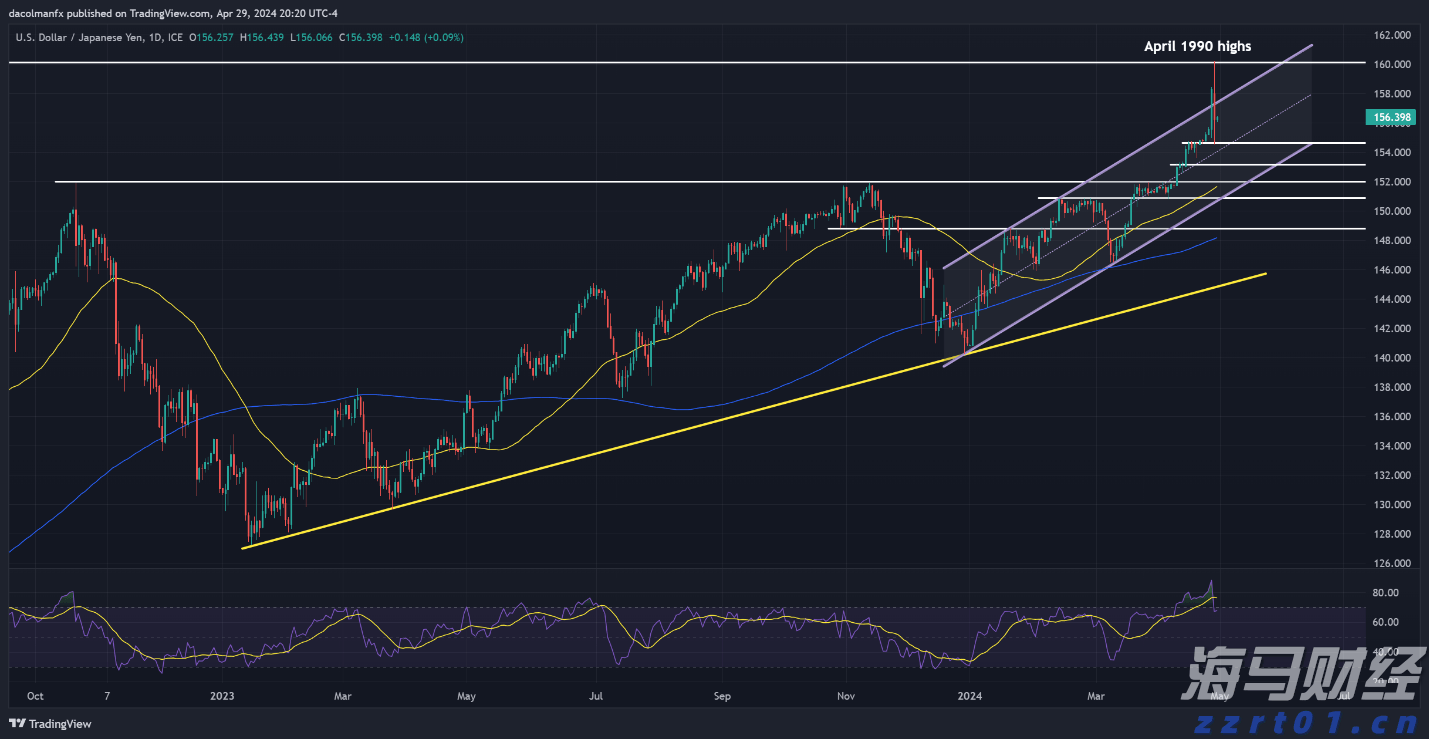This screenshot has width=1429, height=739.
Task: Select the 2024 marker on time axis
Action: 969,695
